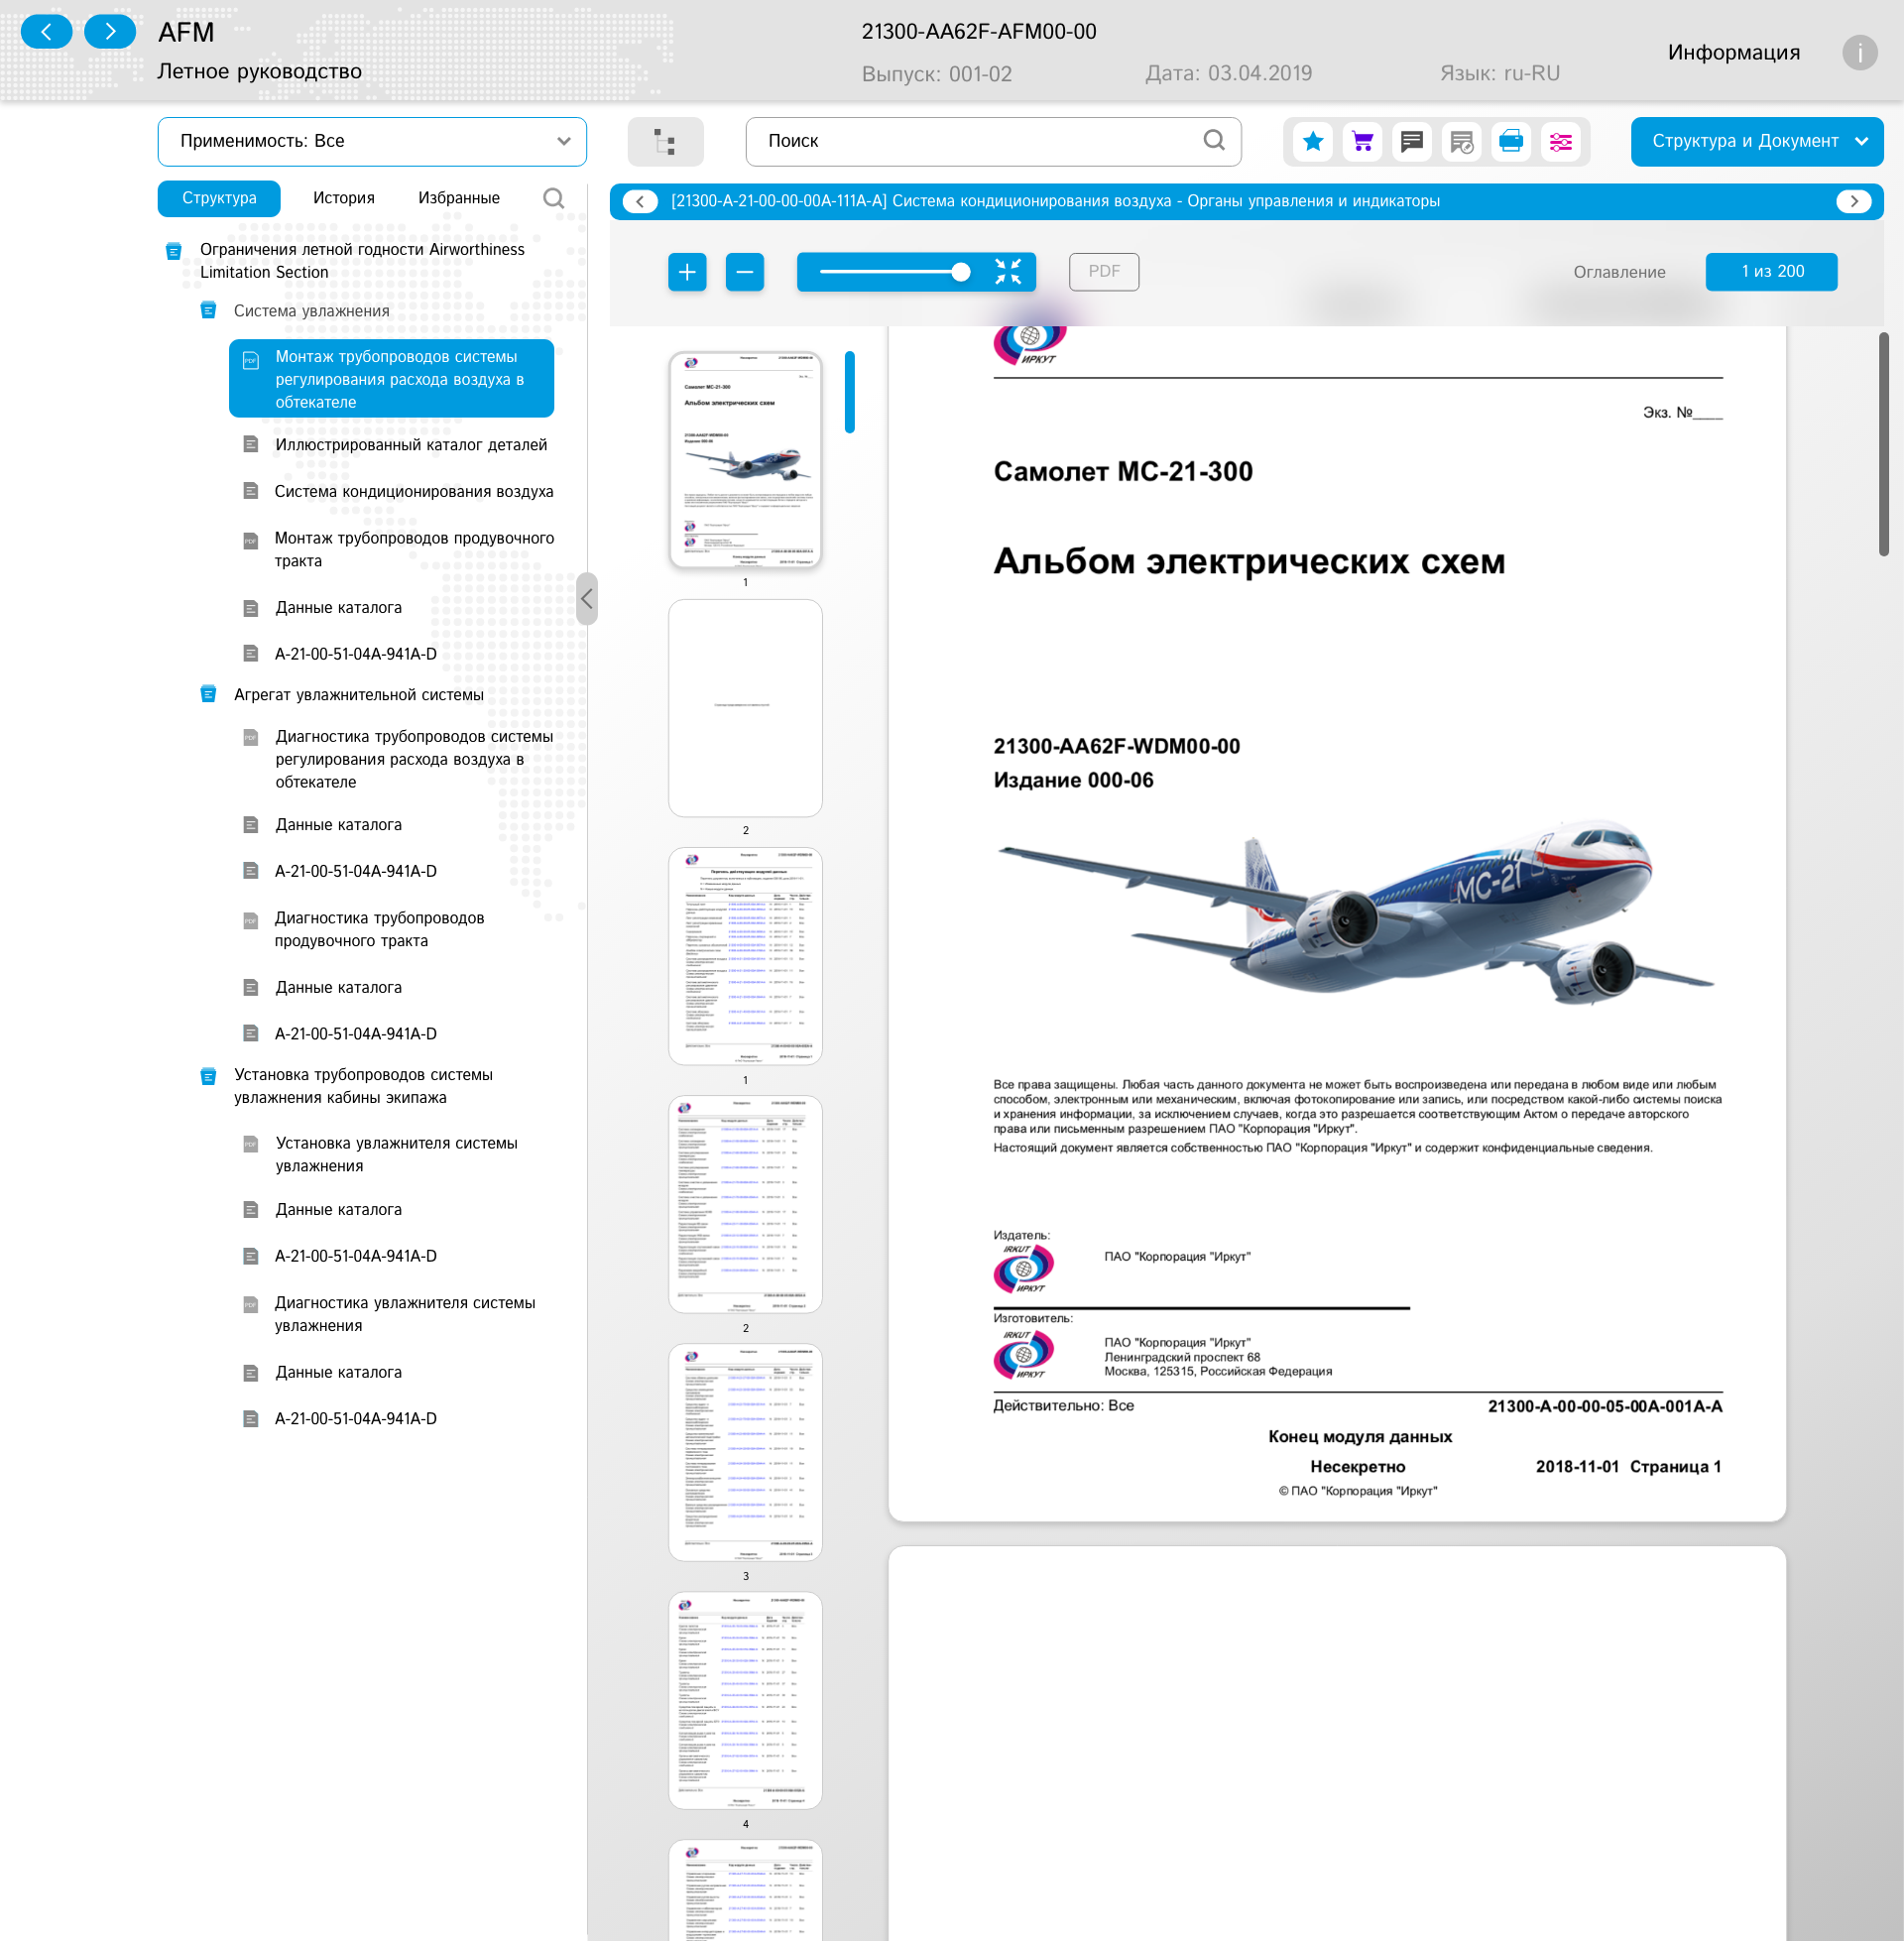Screen dimensions: 1904x1941
Task: Add to favorites with the star icon
Action: (x=1313, y=141)
